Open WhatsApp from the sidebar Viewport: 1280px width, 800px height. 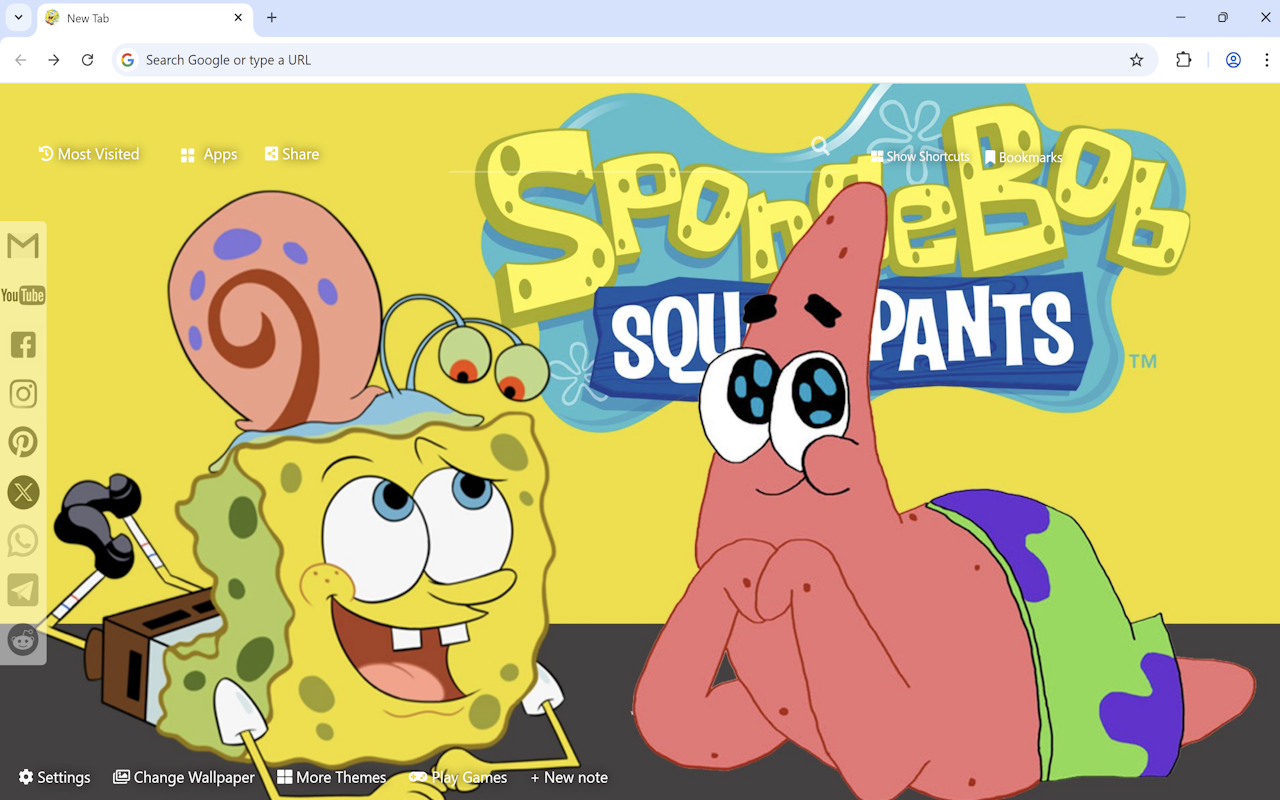click(x=23, y=540)
